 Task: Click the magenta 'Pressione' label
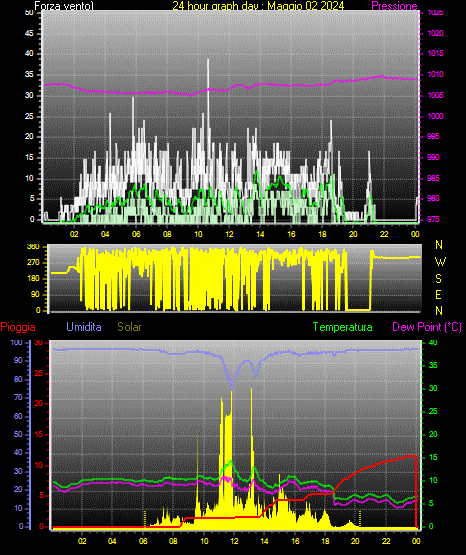[394, 6]
